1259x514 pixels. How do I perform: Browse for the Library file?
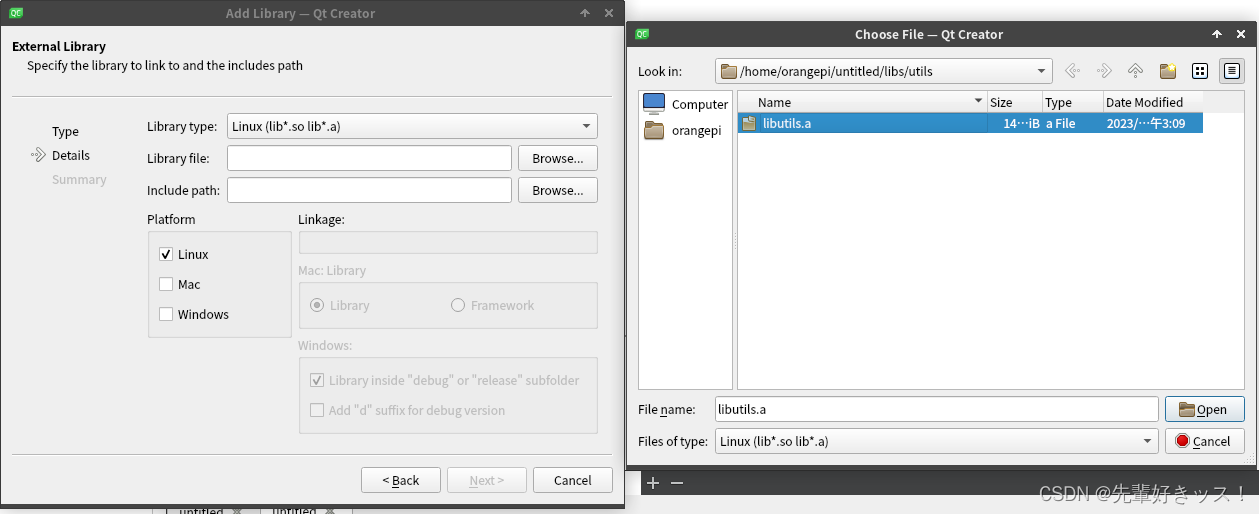[557, 158]
